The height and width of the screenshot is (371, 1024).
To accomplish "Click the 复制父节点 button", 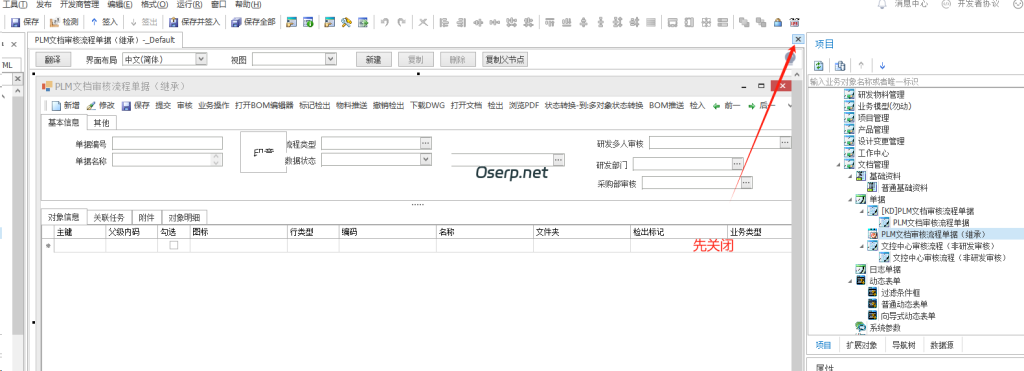I will coord(505,59).
